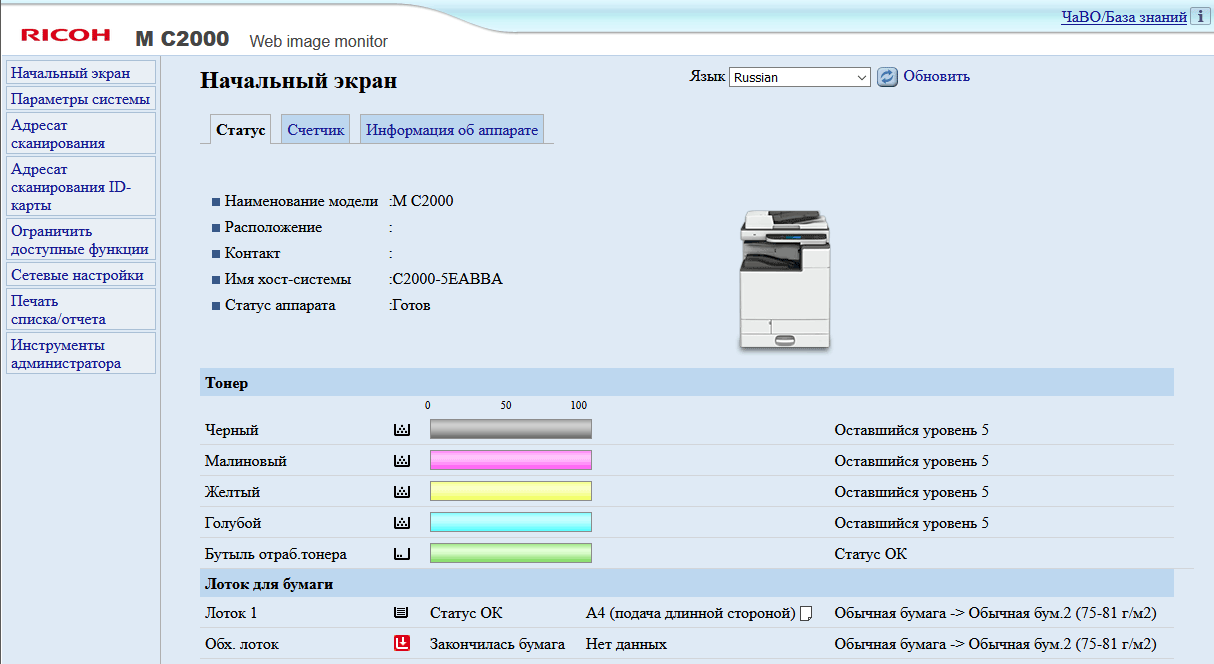Viewport: 1214px width, 664px height.
Task: Click the Малиновый toner label
Action: (x=245, y=461)
